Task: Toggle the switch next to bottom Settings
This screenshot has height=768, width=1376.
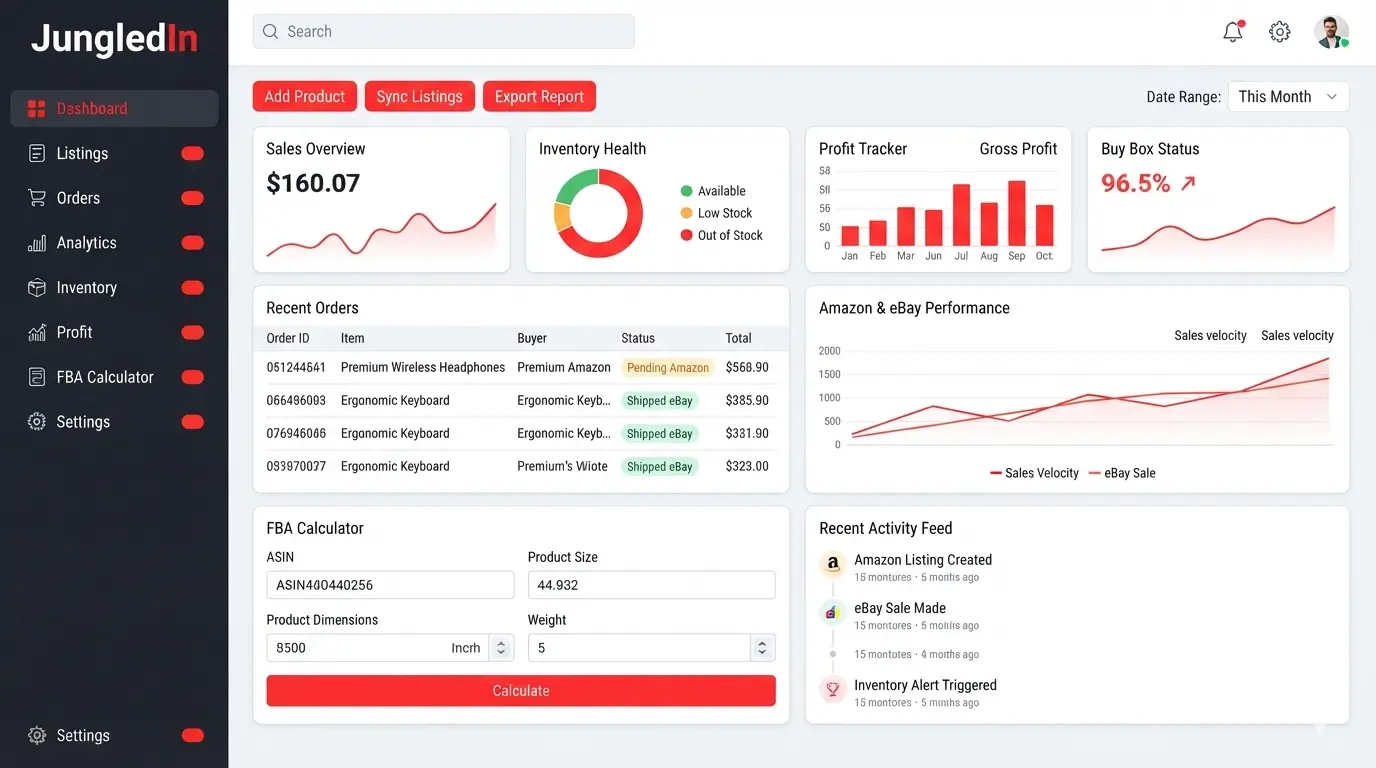Action: [192, 735]
